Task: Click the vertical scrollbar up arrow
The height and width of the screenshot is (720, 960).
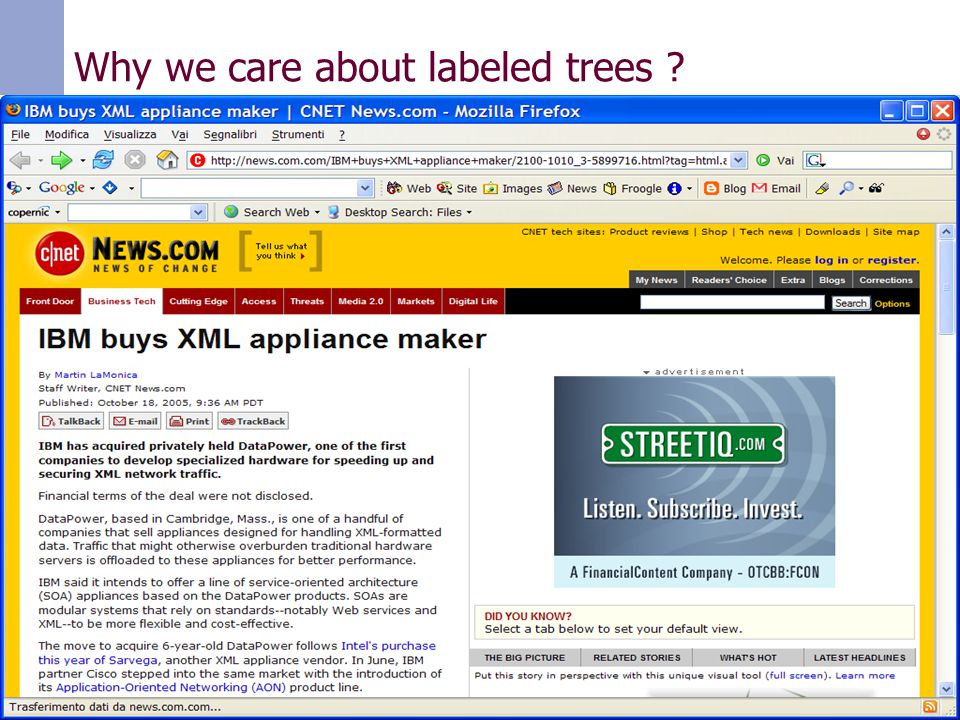Action: [946, 232]
